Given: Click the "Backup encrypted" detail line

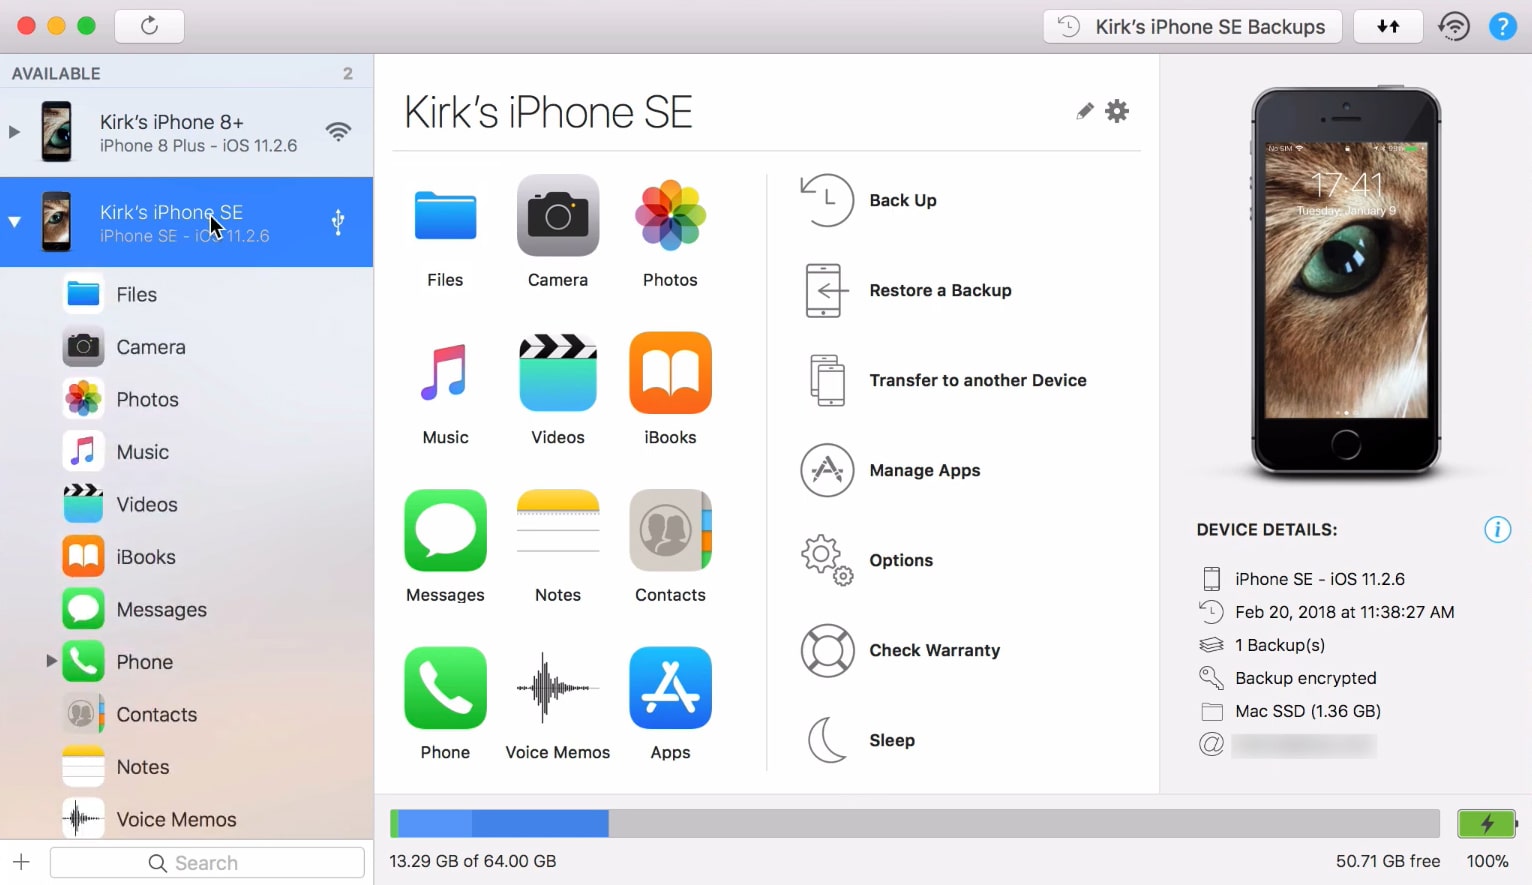Looking at the screenshot, I should pos(1306,678).
